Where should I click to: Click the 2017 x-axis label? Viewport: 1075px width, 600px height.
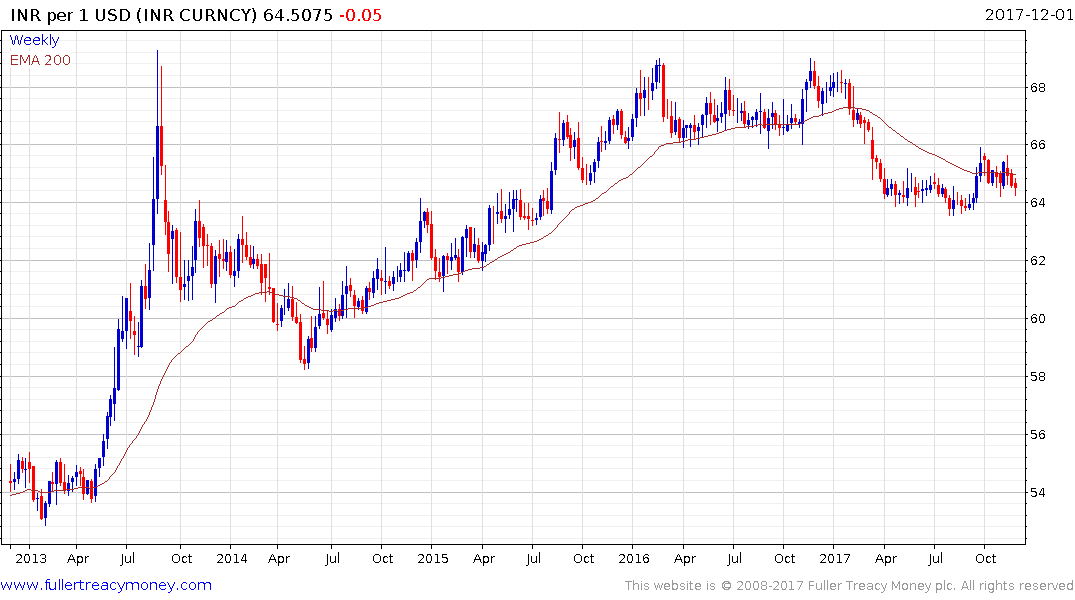pos(834,558)
